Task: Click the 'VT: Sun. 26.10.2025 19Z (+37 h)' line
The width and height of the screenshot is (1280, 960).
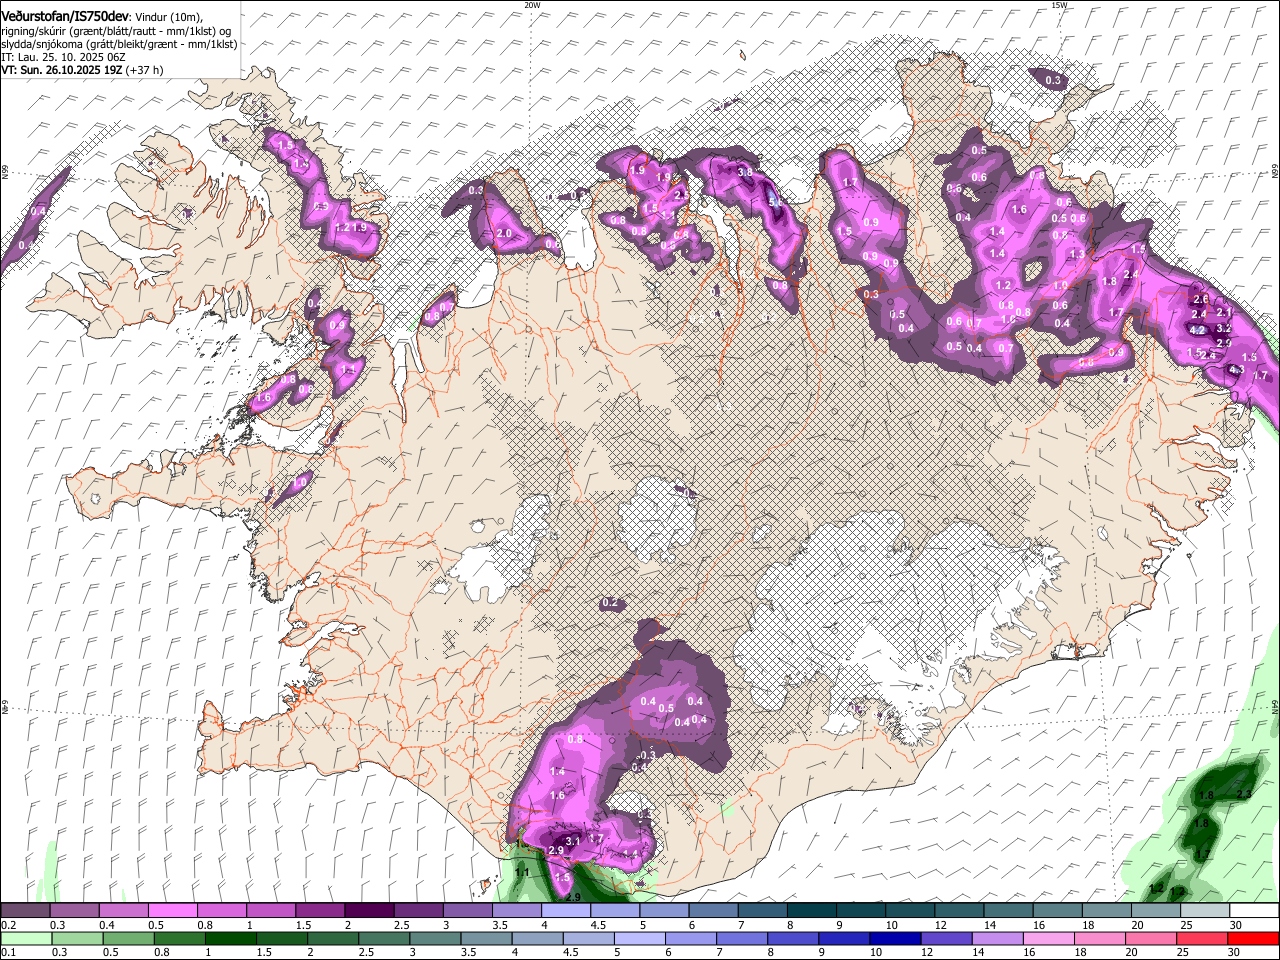Action: (82, 70)
